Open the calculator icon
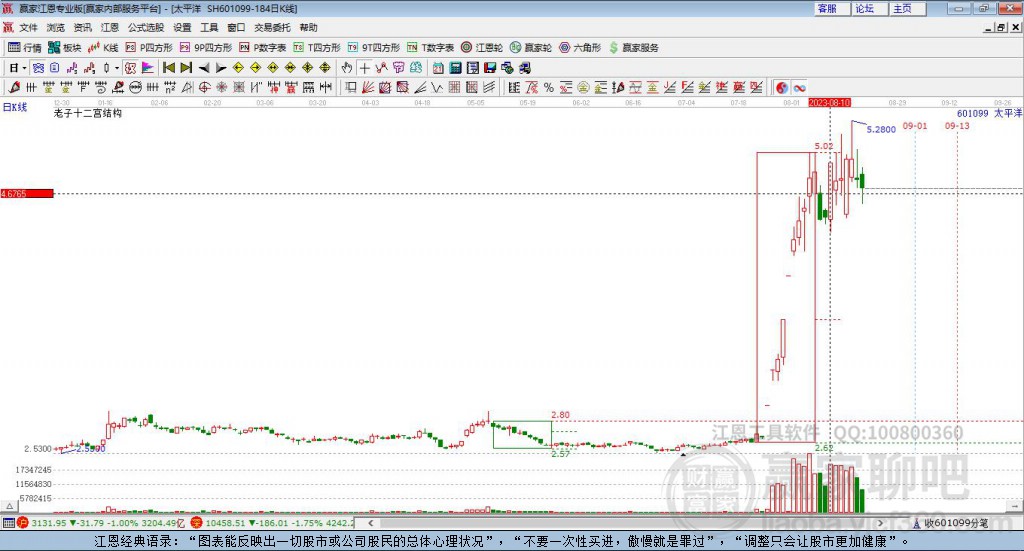Viewport: 1024px width, 551px height. click(455, 68)
